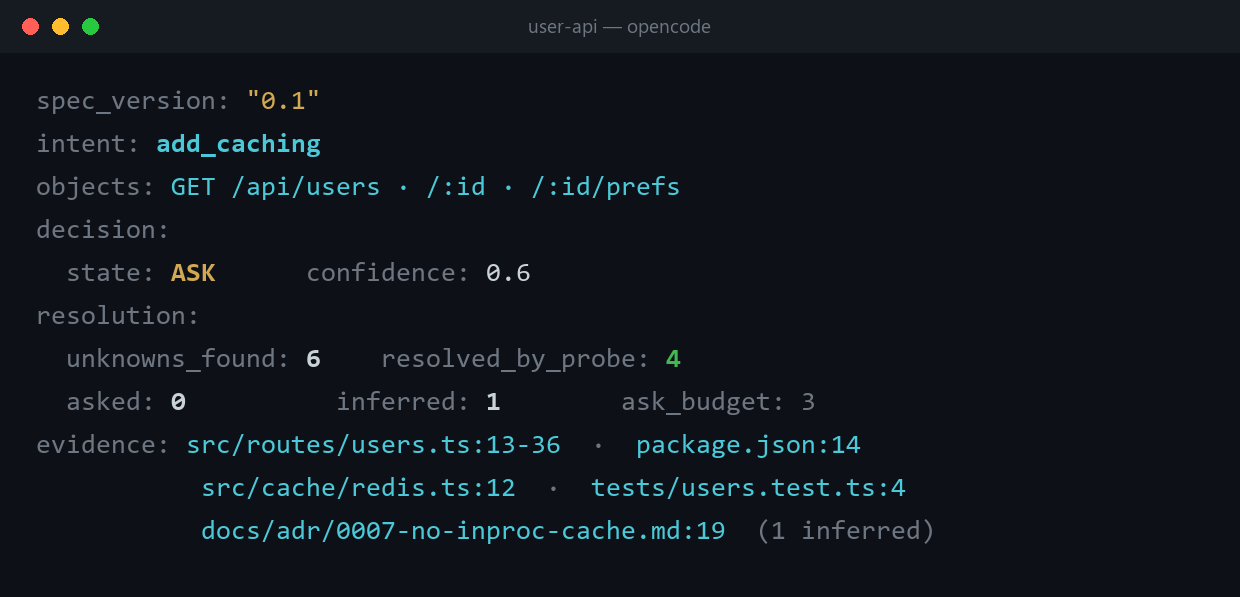Open src/routes/users.ts:13-36 evidence link
Screen dimensions: 1240x597
tap(373, 445)
